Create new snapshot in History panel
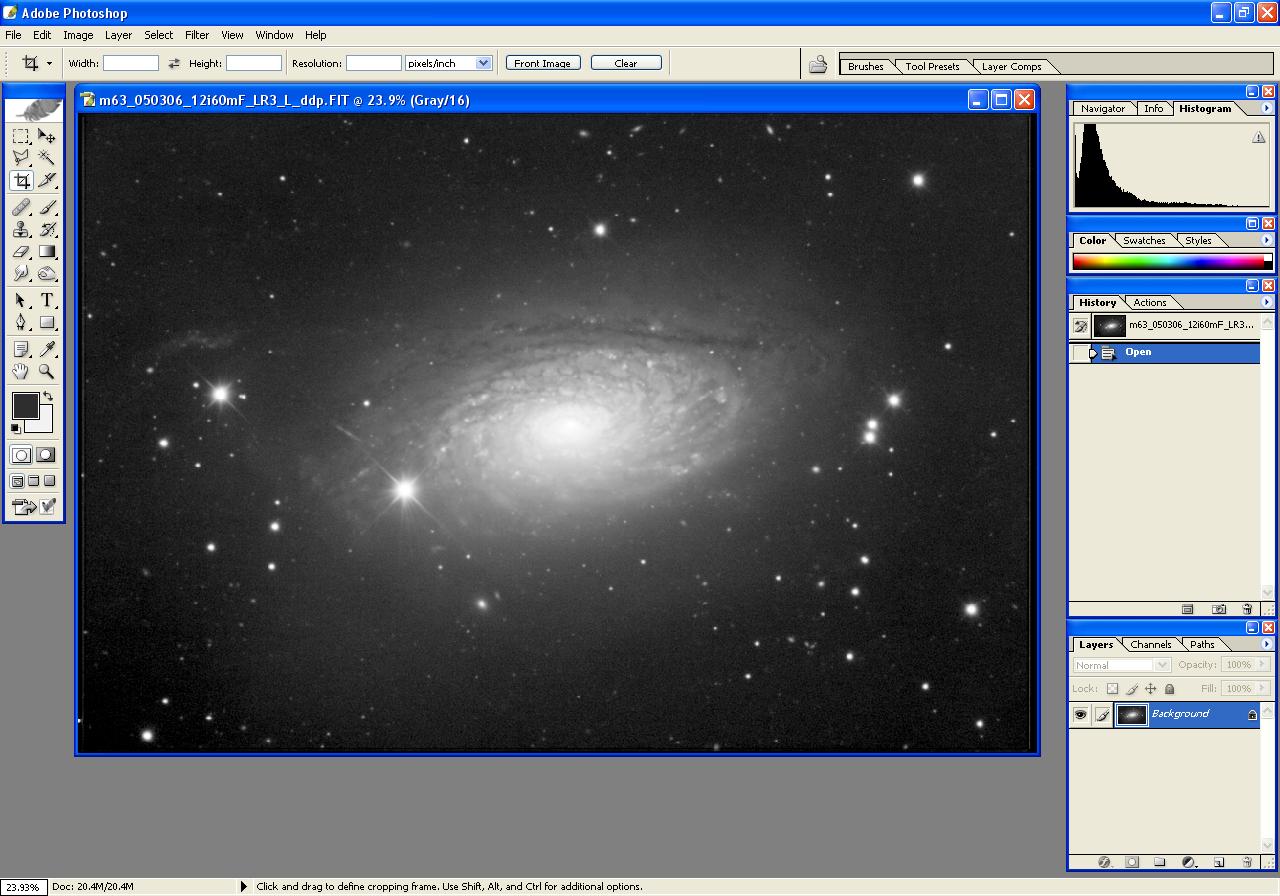 [1219, 609]
